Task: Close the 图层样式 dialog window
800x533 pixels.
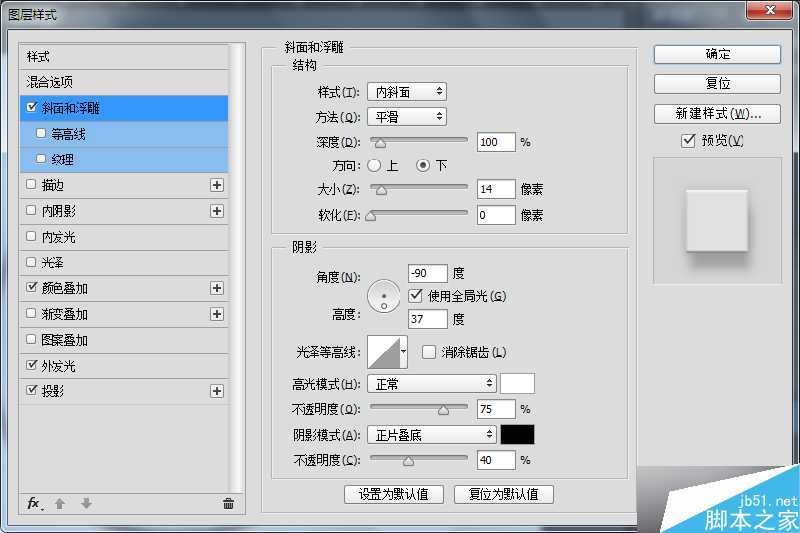Action: [771, 9]
